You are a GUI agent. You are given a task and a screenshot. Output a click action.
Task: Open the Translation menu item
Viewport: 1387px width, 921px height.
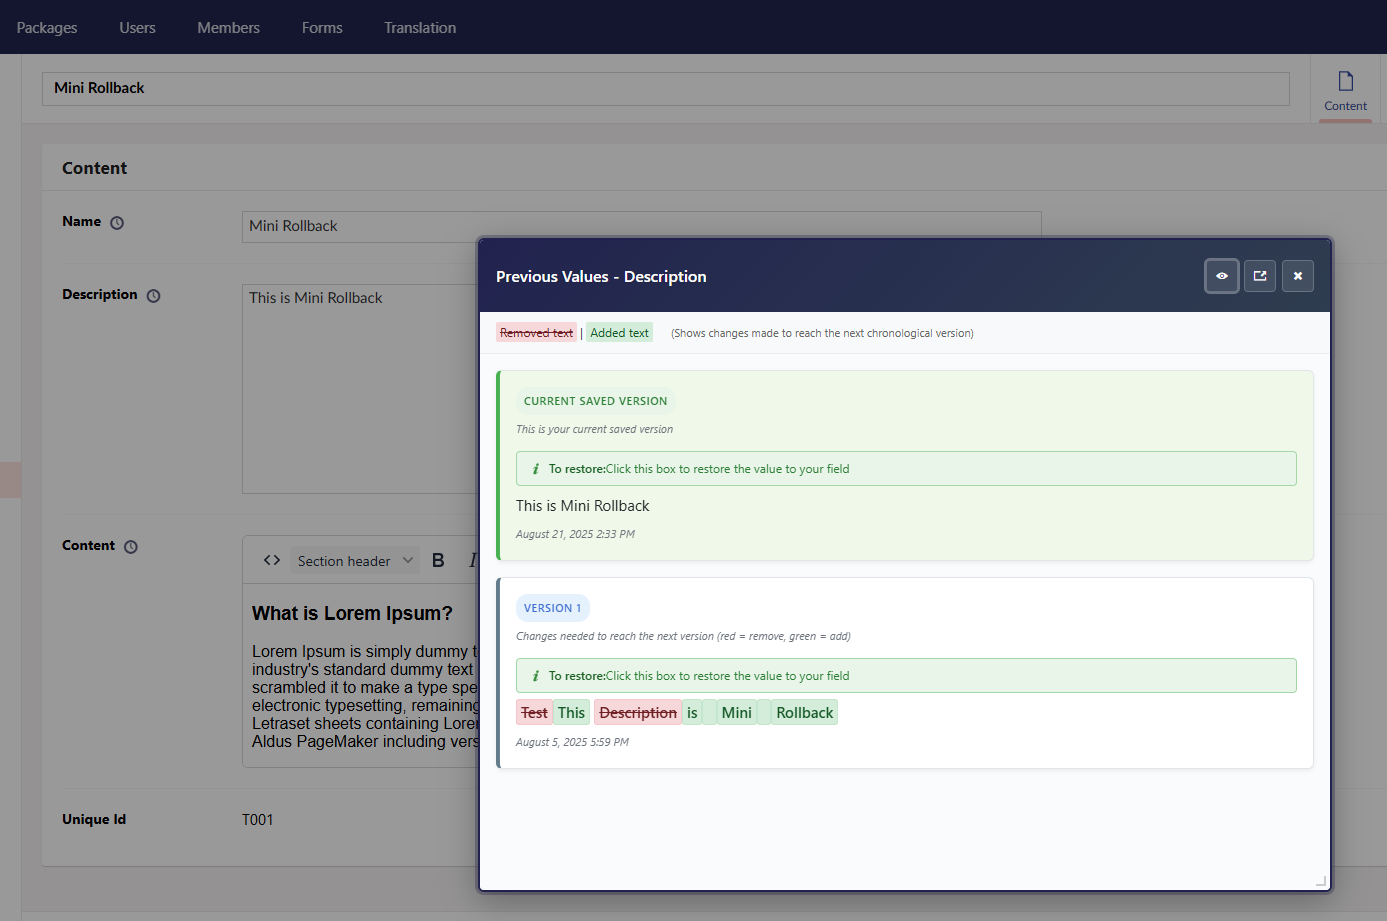click(419, 27)
